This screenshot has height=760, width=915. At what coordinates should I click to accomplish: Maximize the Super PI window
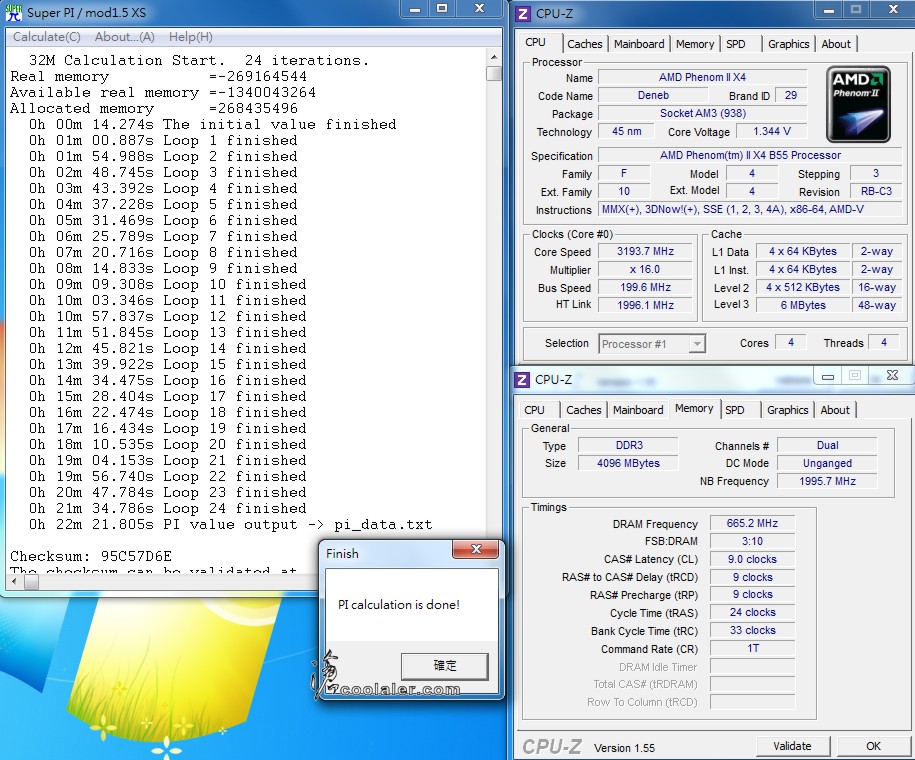pos(442,8)
